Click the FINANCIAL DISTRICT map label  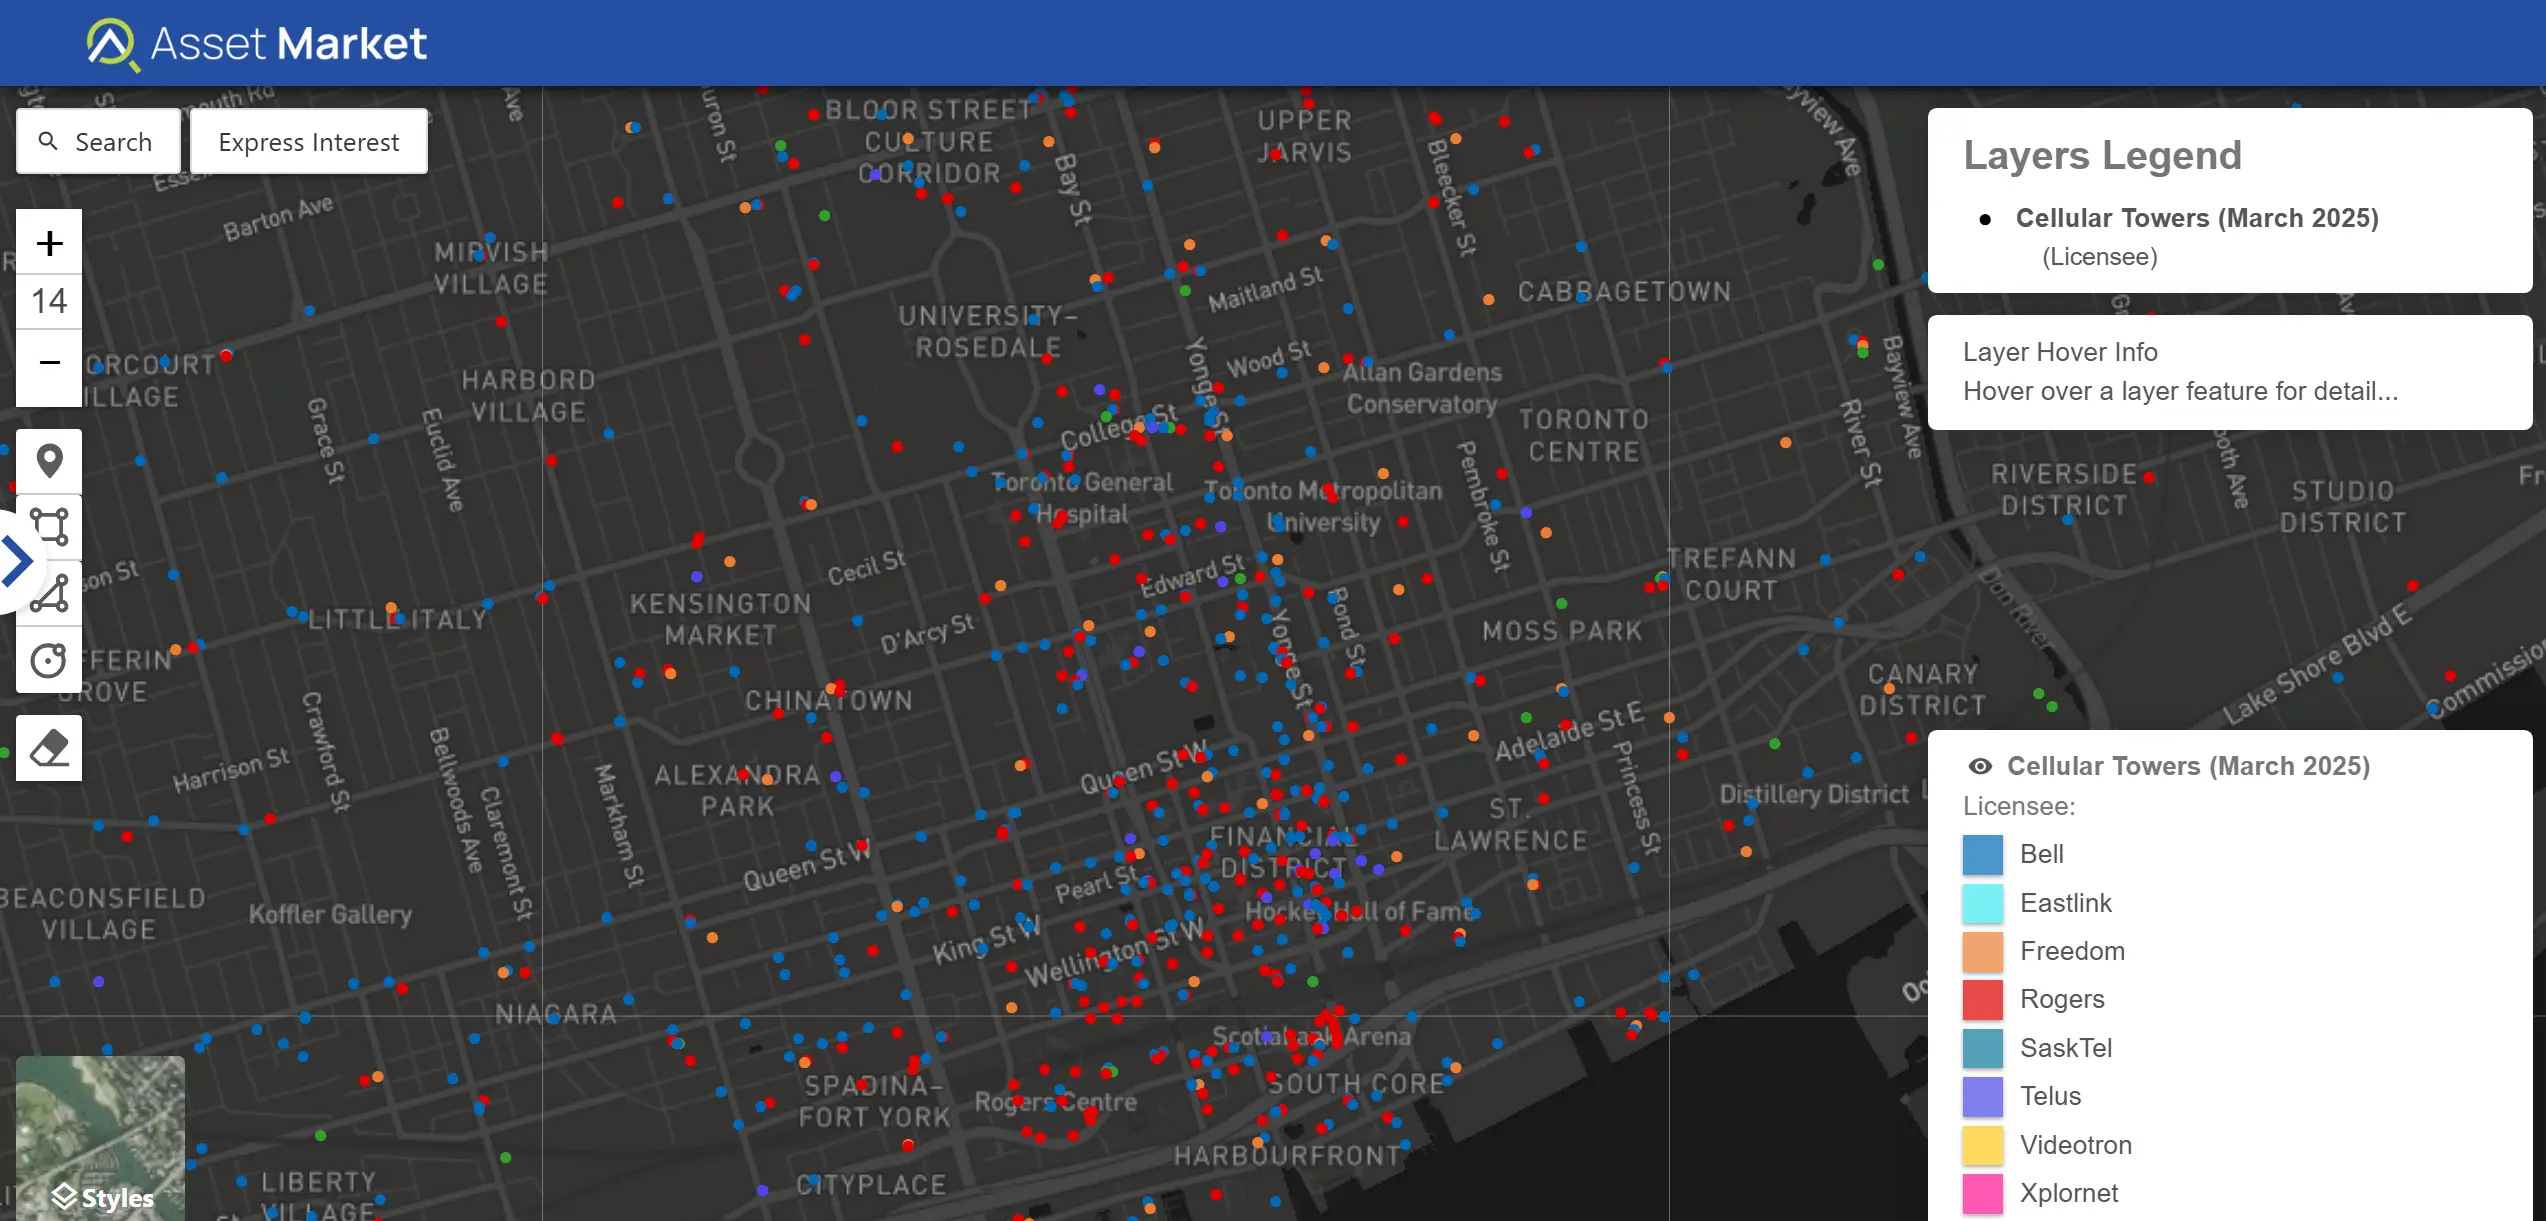pyautogui.click(x=1283, y=852)
